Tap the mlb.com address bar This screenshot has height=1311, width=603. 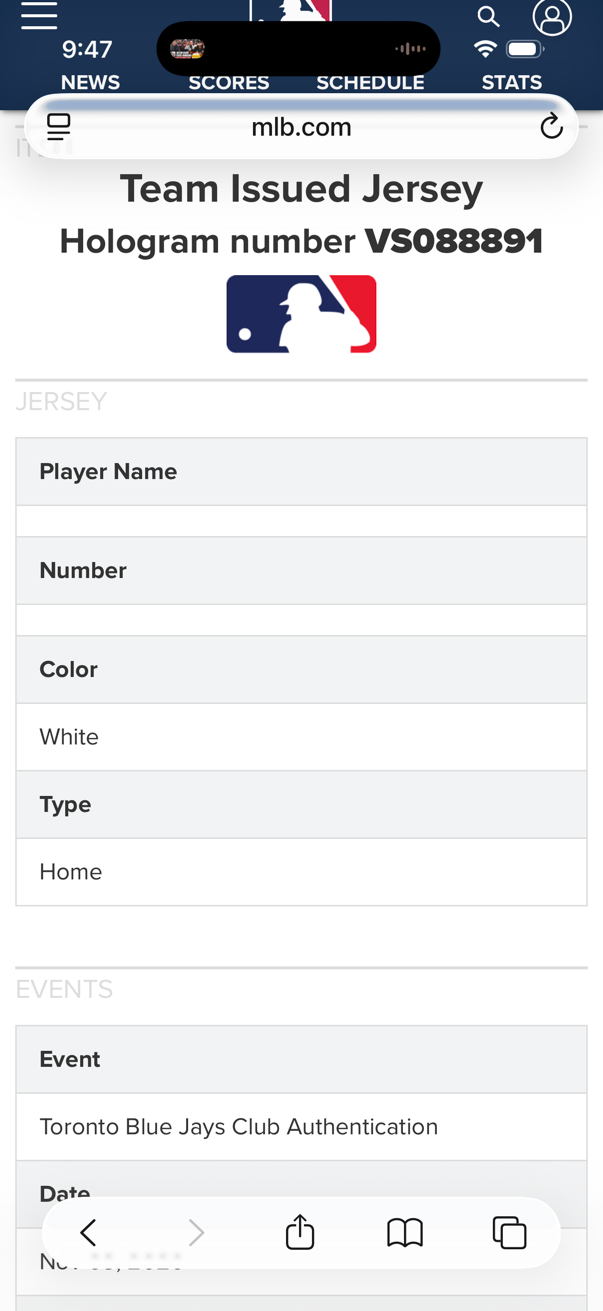[301, 127]
